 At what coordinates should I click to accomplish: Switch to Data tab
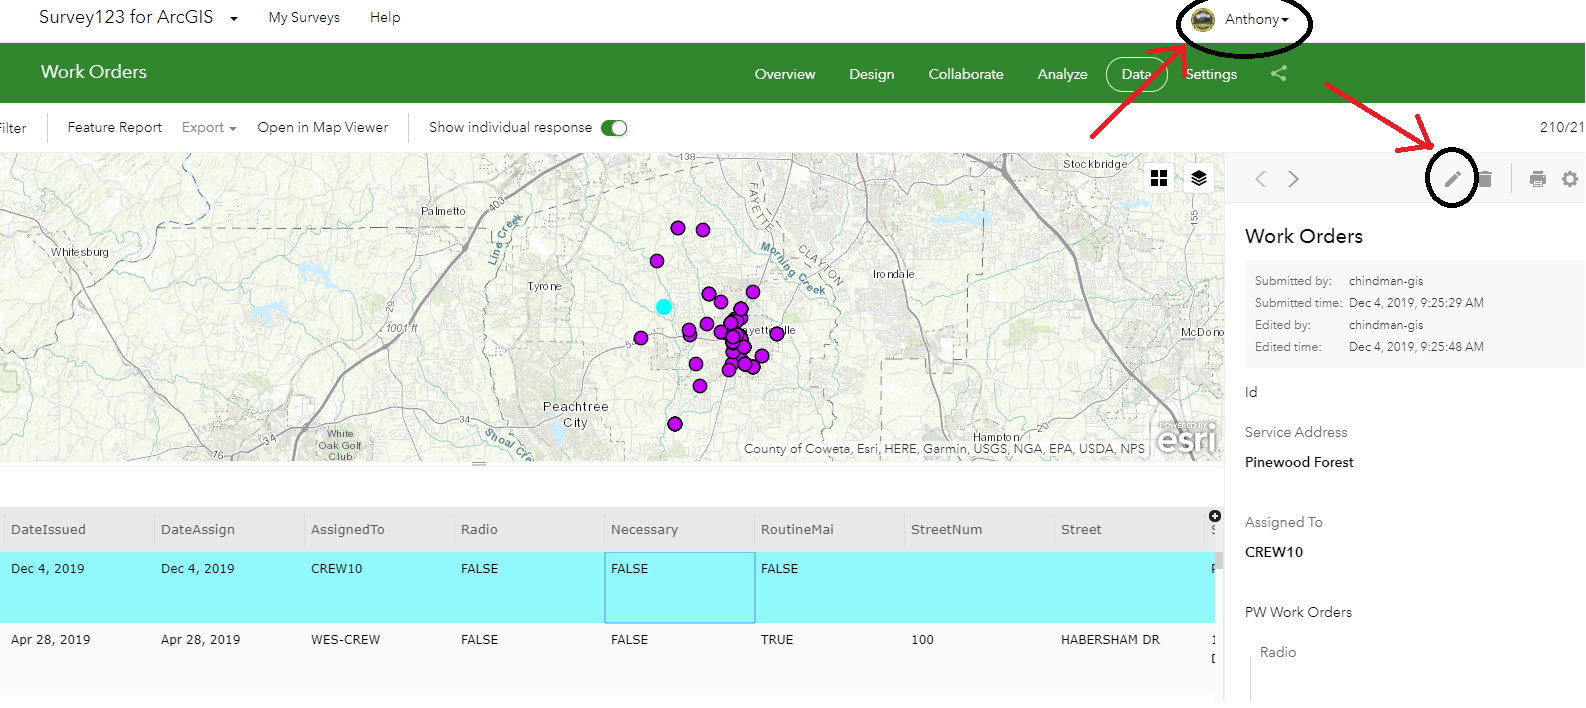coord(1137,74)
